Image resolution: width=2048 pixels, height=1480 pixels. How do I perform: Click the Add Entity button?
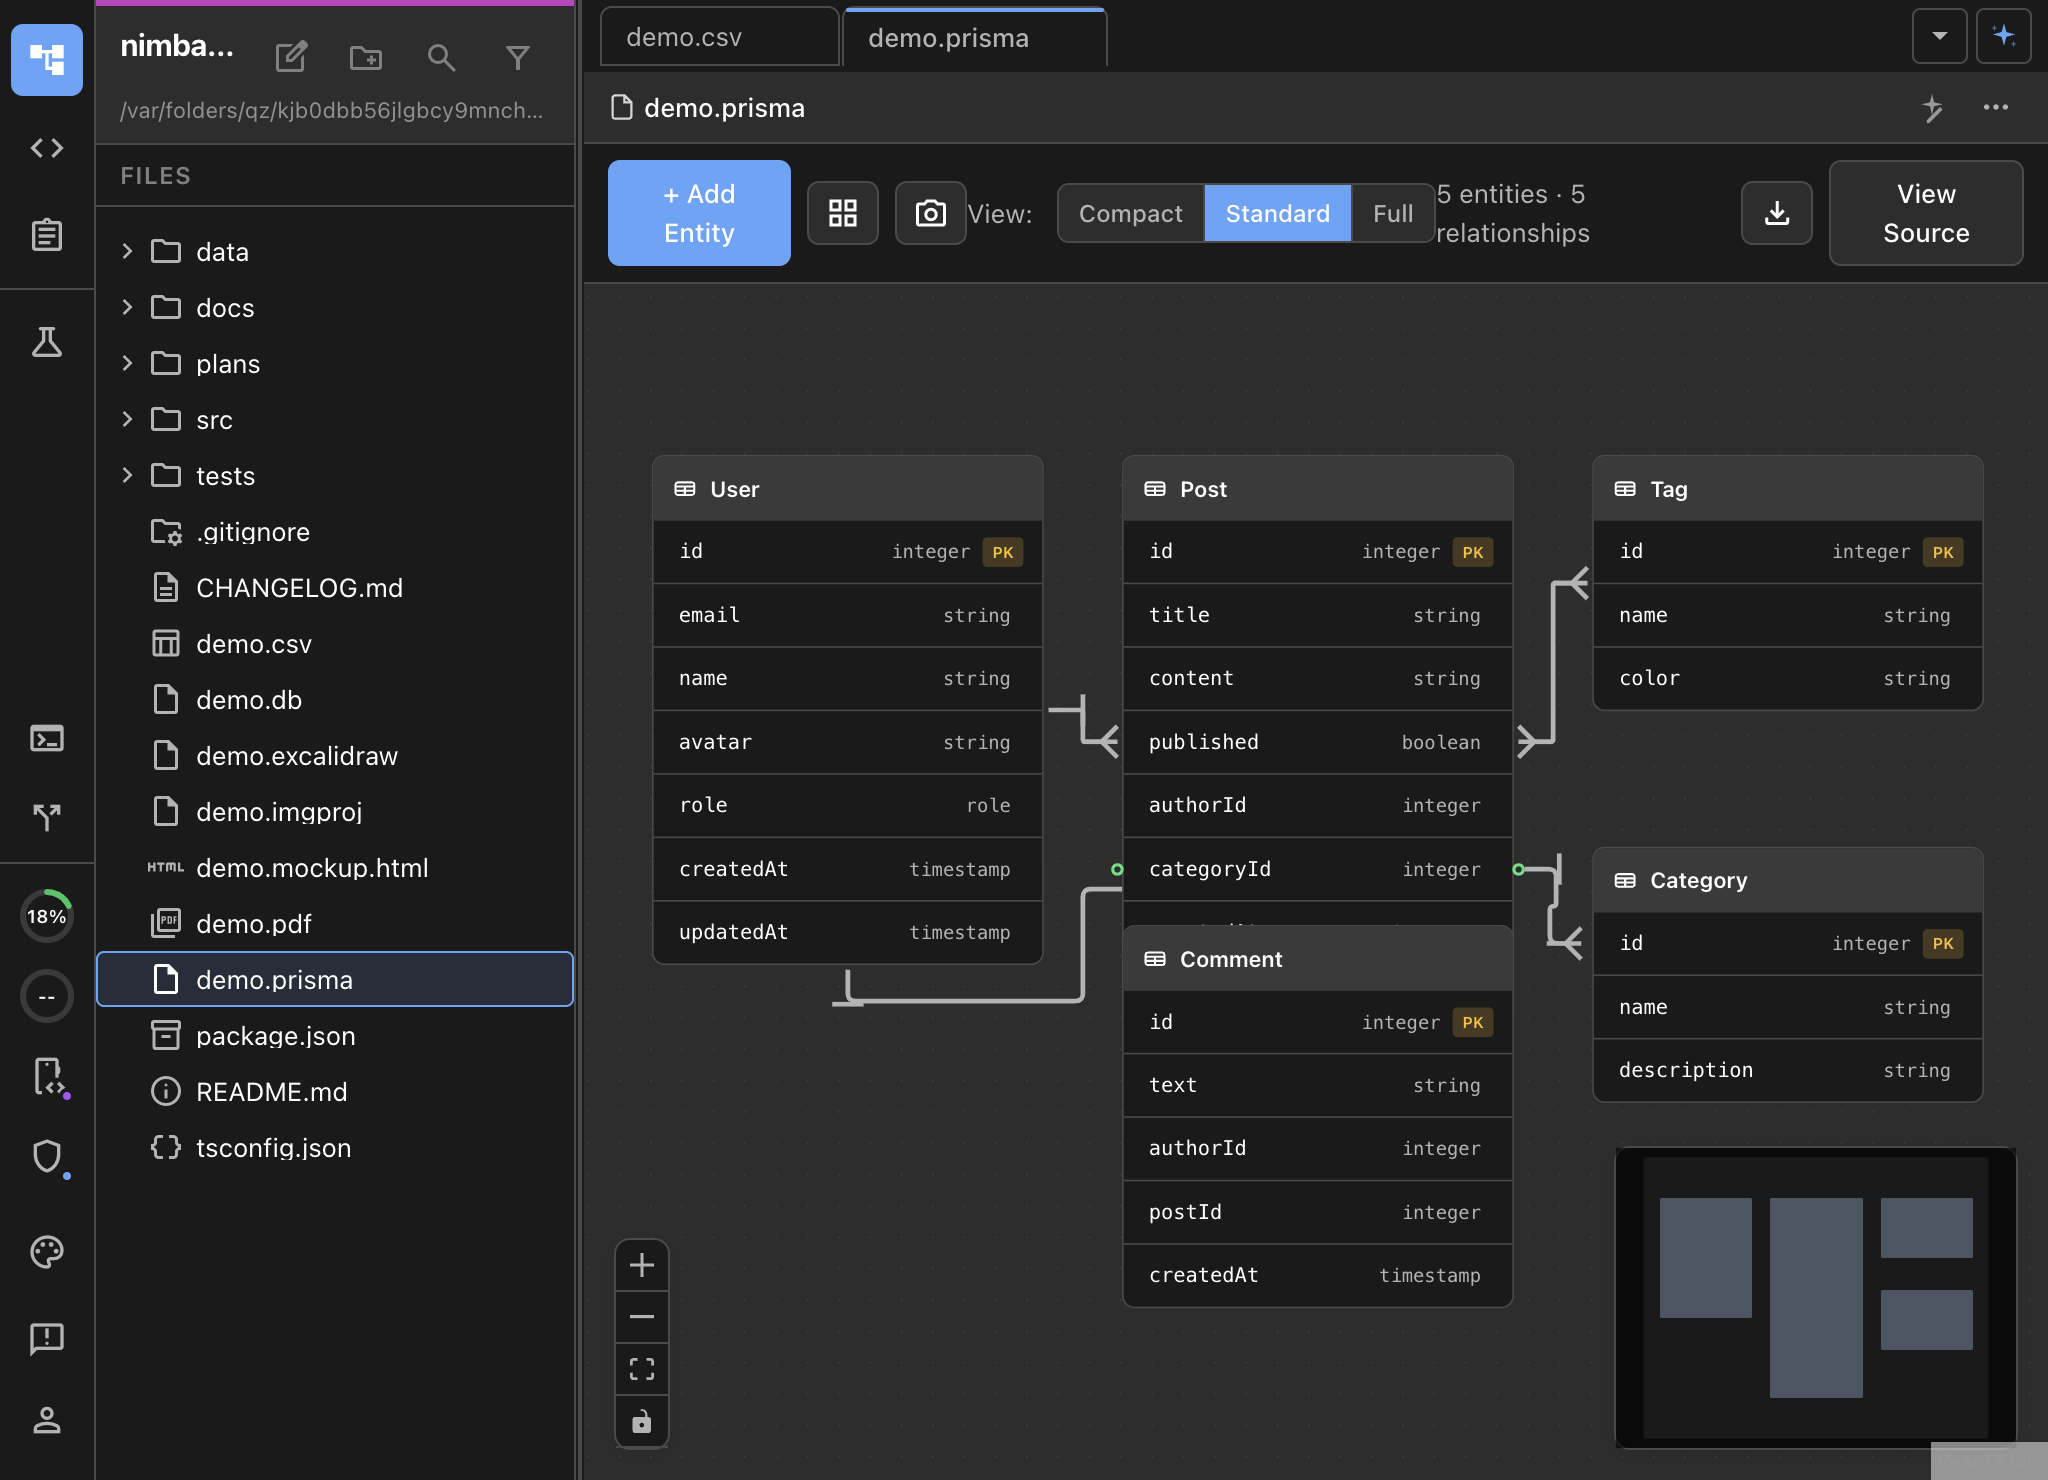[699, 213]
